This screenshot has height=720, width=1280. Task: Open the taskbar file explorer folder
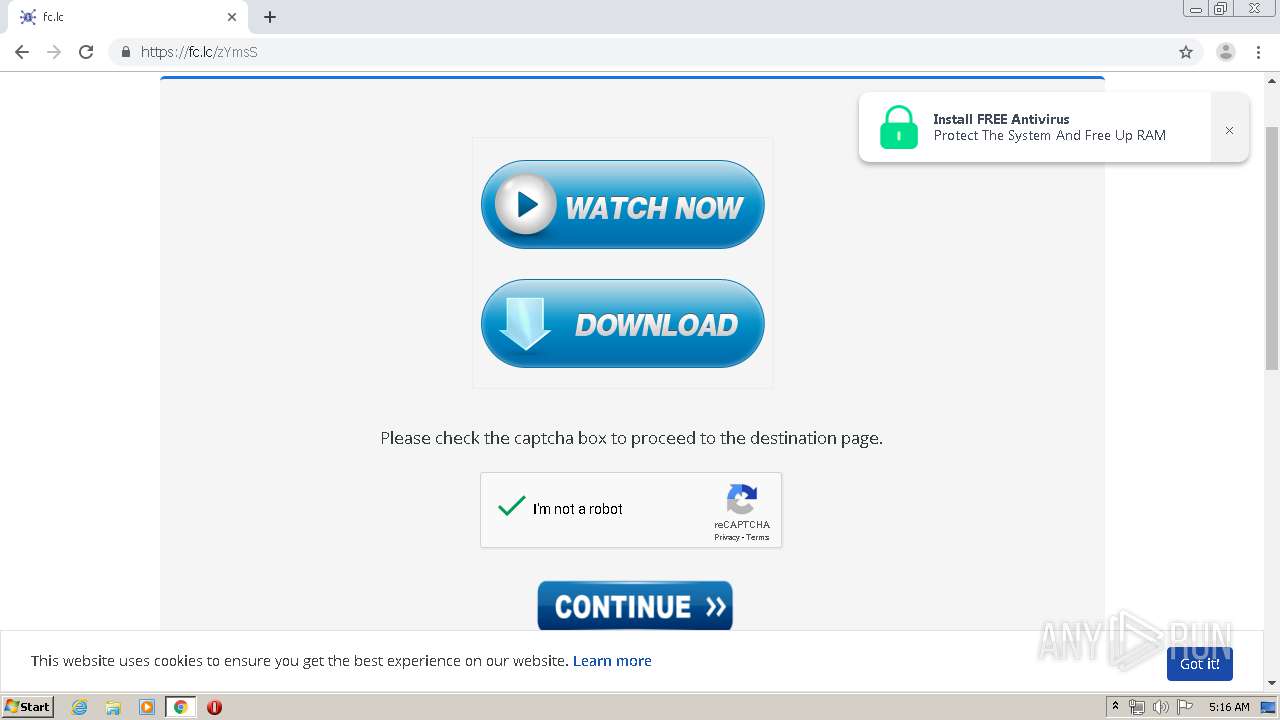tap(113, 707)
